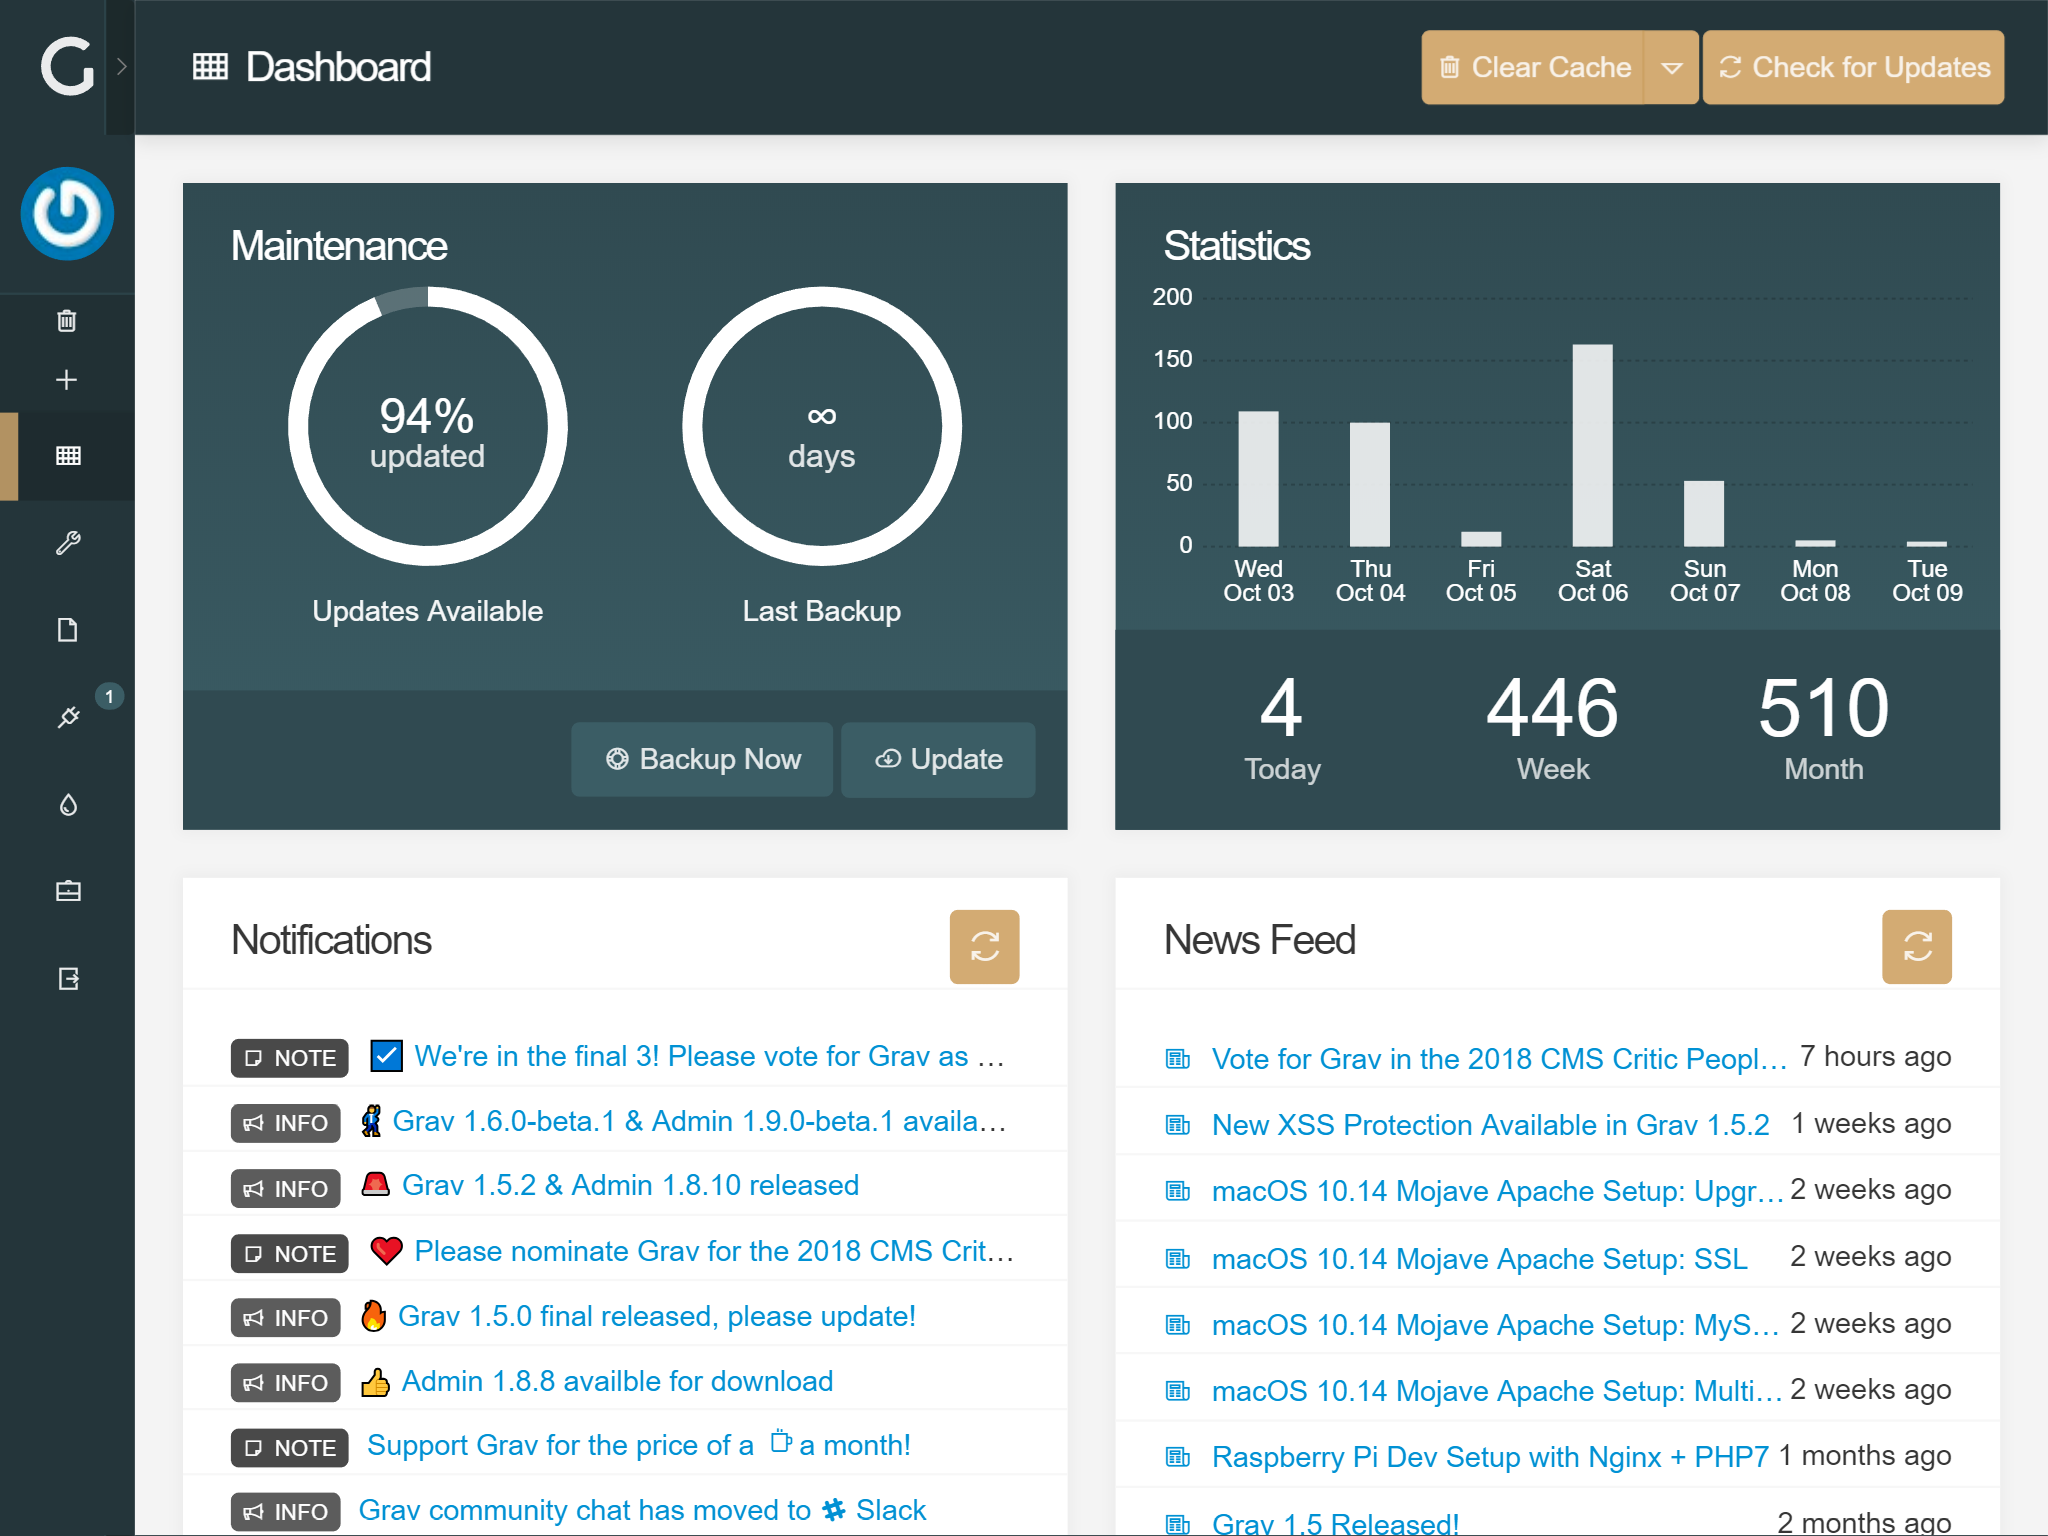Open Plugins via plug icon
The height and width of the screenshot is (1536, 2048).
tap(68, 717)
